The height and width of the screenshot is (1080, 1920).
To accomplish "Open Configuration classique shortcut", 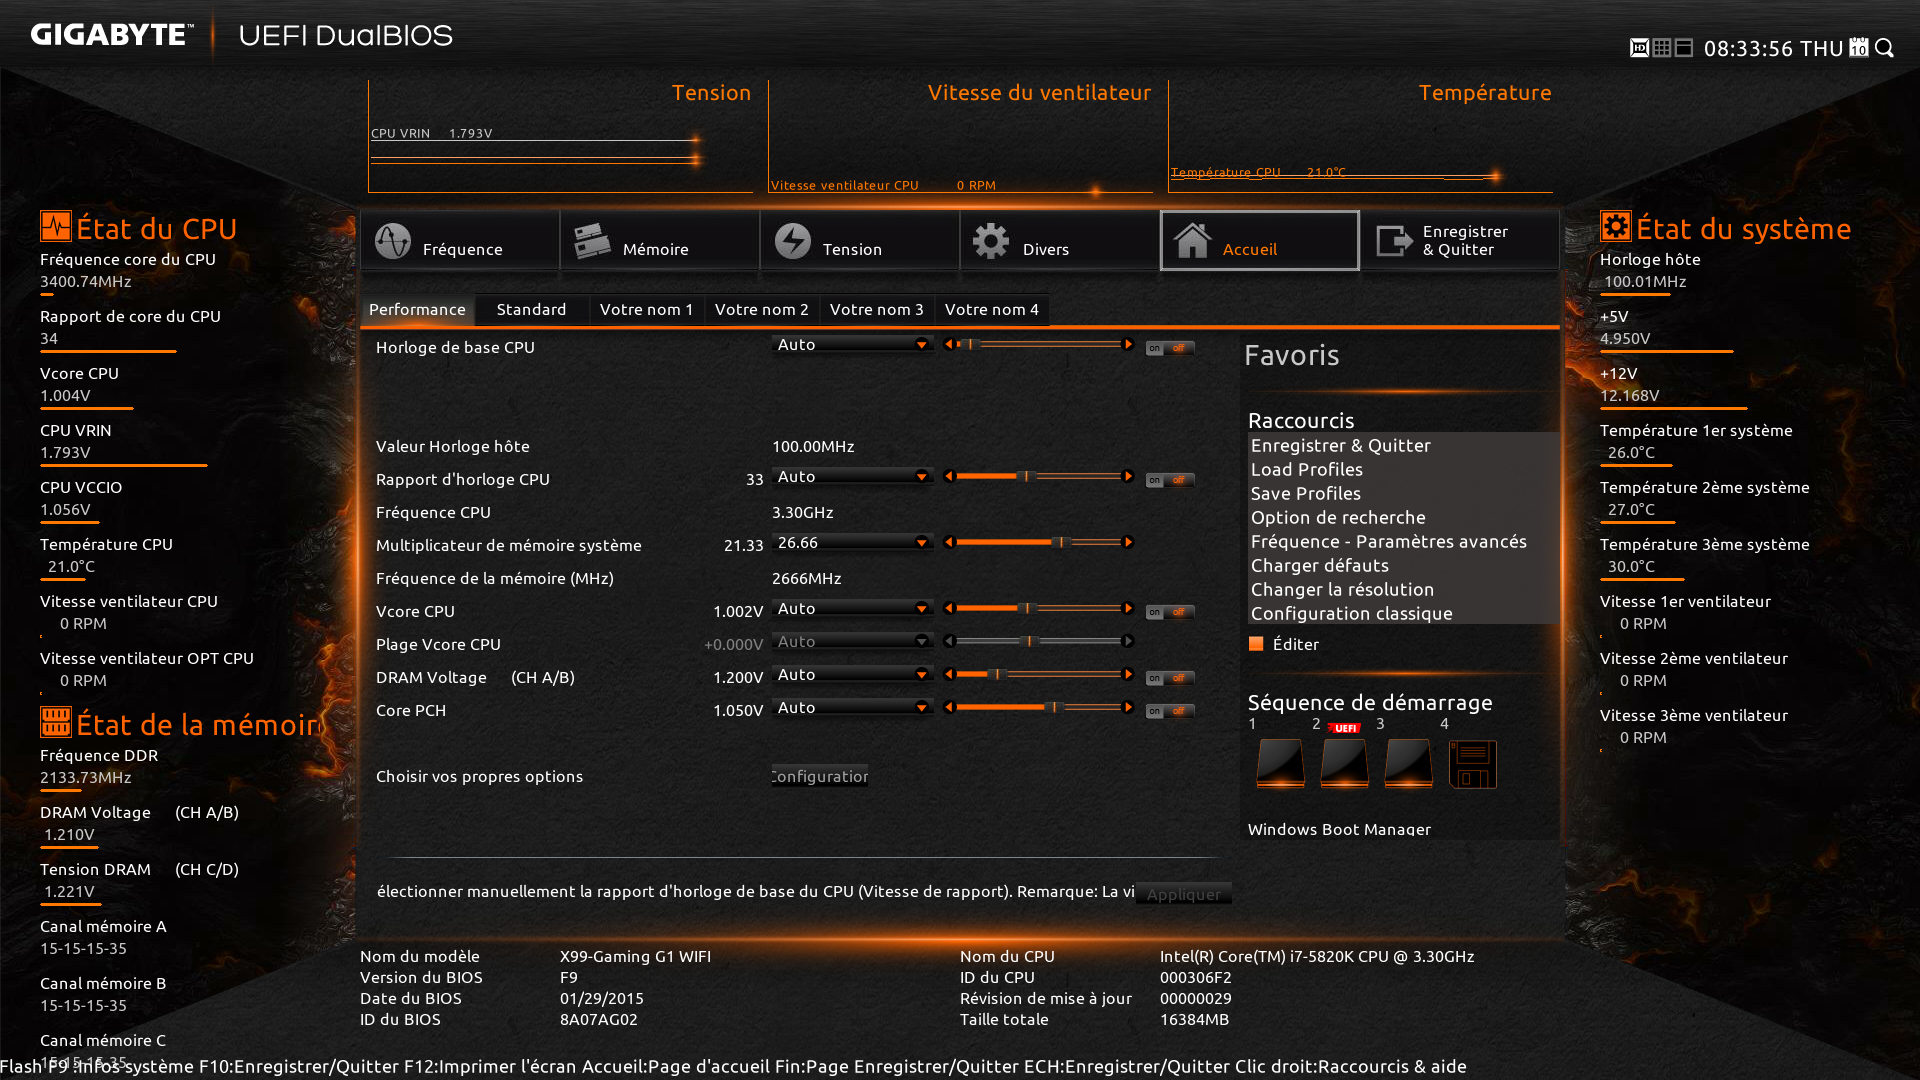I will click(x=1351, y=613).
